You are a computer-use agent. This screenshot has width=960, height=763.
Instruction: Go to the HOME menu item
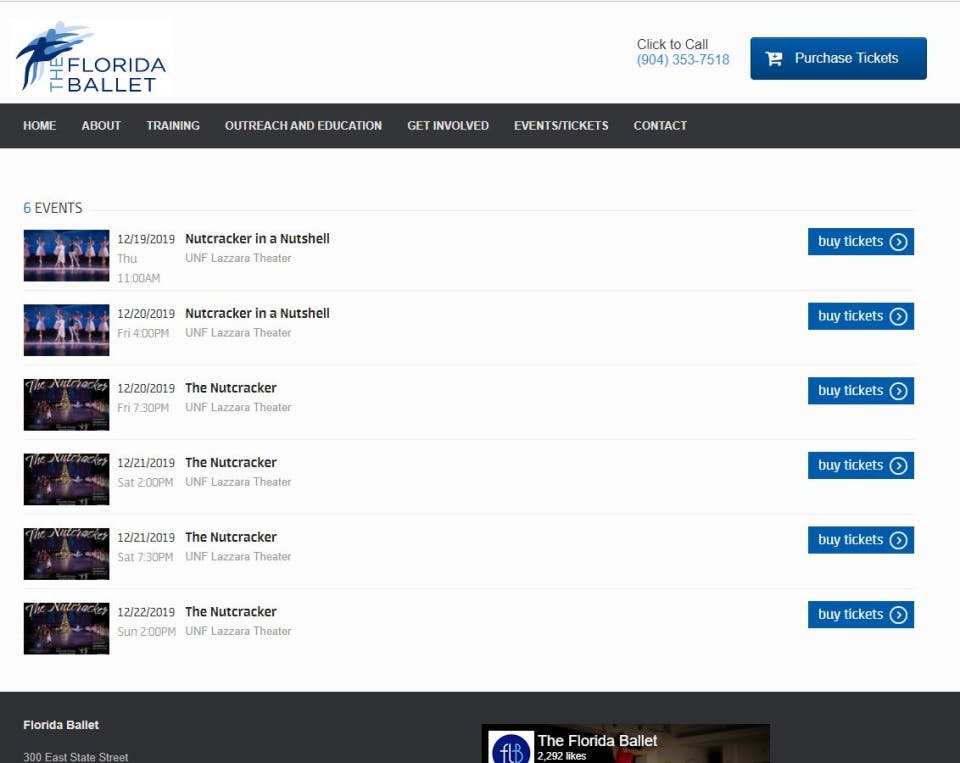point(40,126)
